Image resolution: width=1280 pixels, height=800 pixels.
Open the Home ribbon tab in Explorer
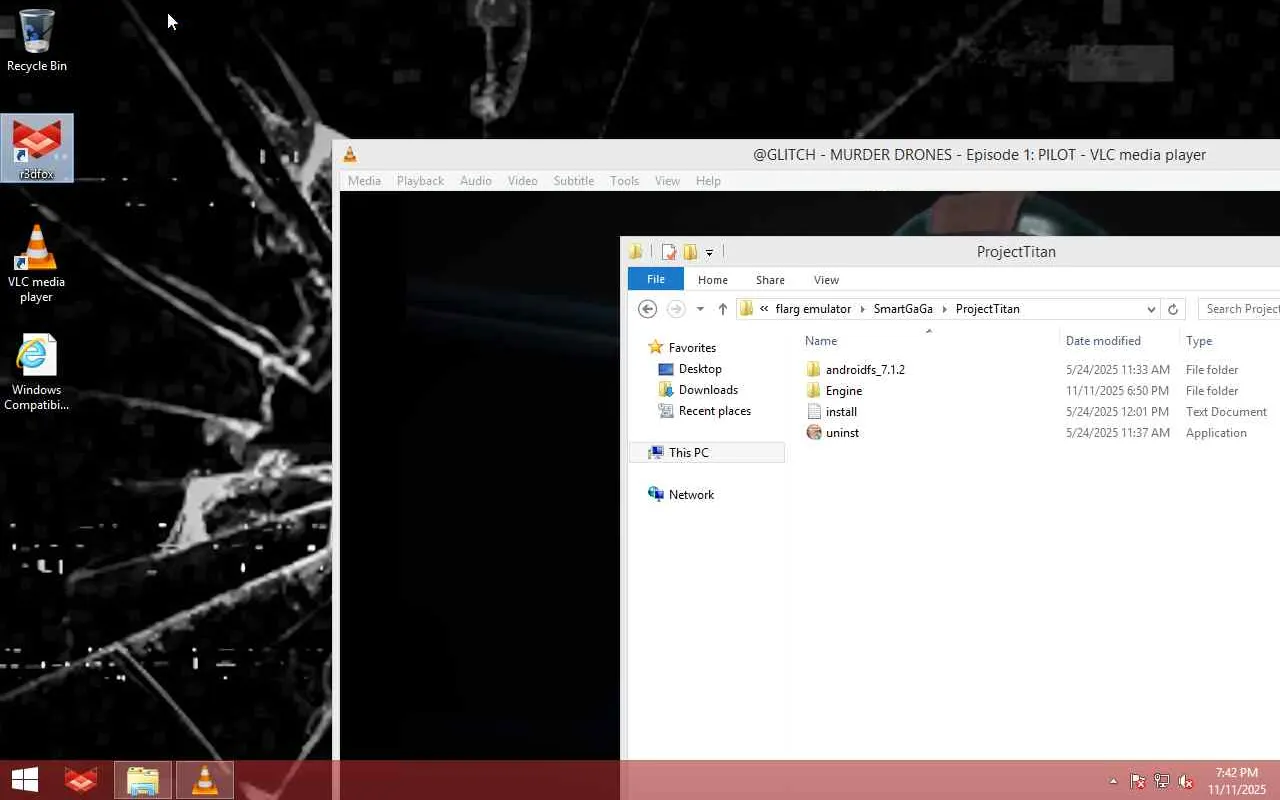point(713,280)
